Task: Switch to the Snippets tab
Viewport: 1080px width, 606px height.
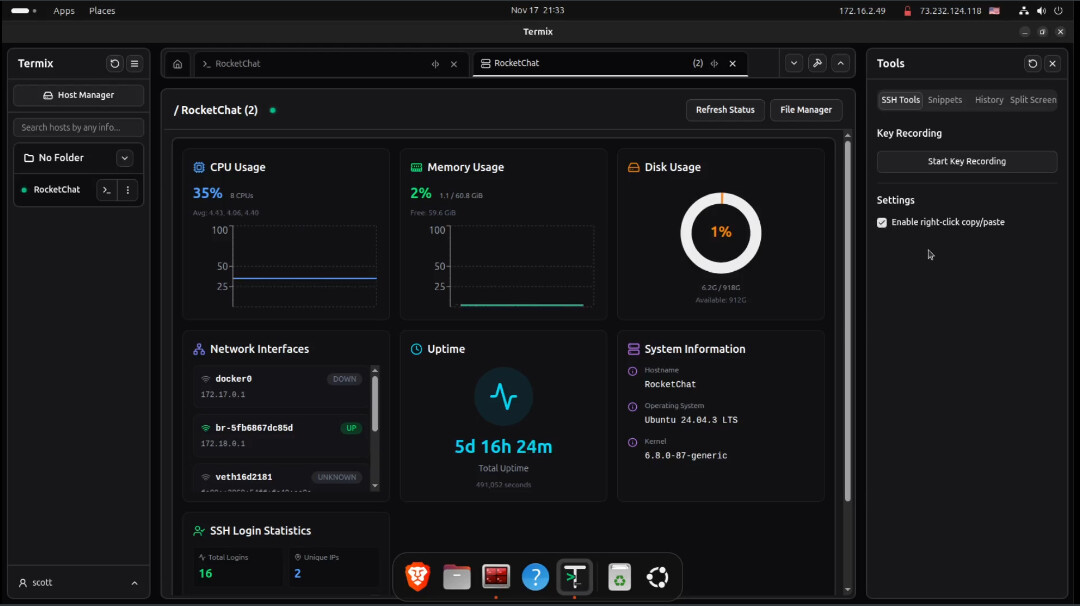Action: point(945,100)
